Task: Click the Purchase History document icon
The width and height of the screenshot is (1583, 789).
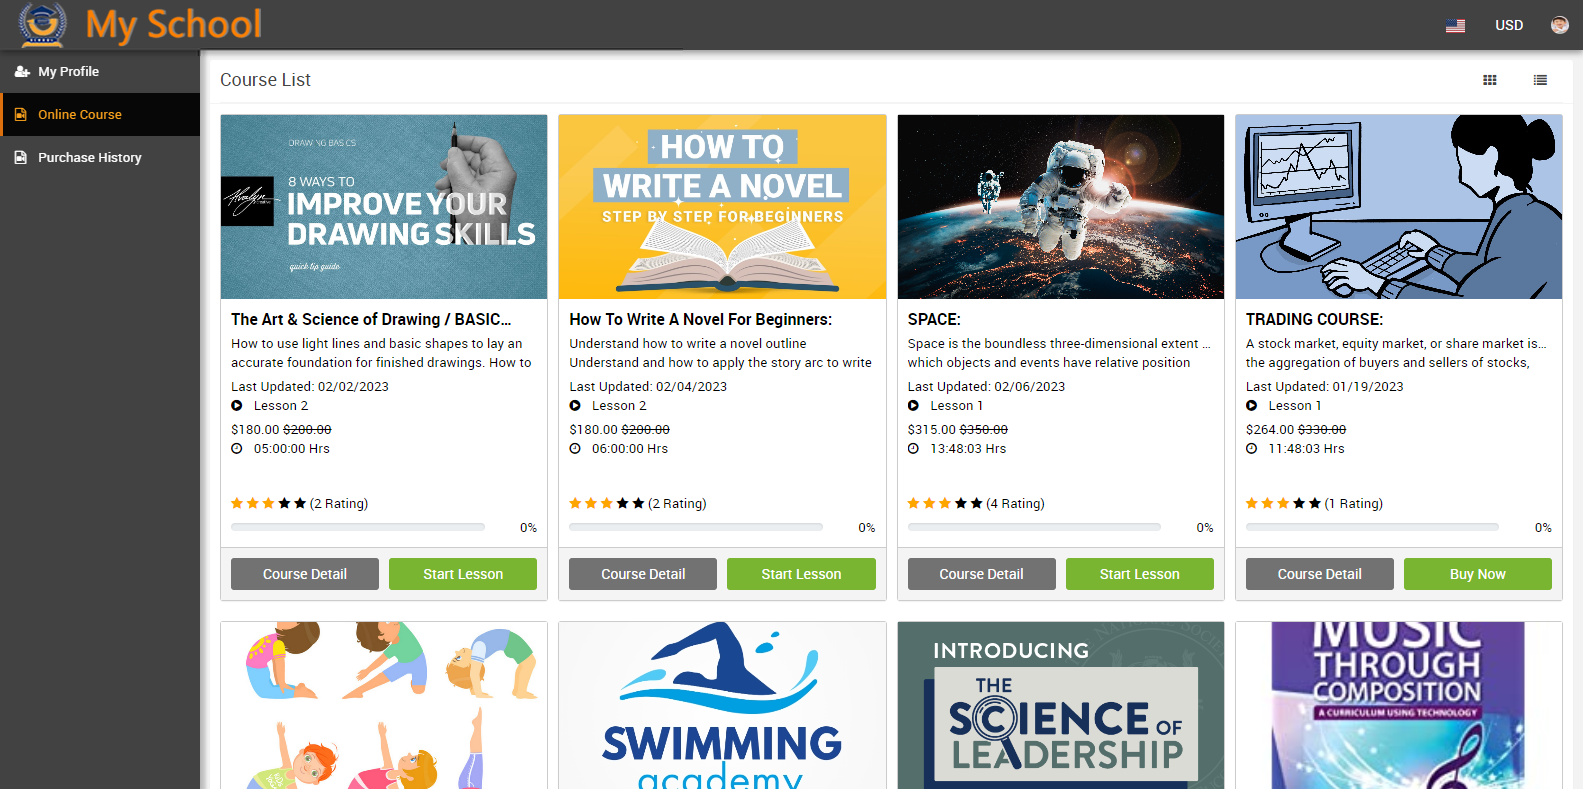Action: (x=21, y=158)
